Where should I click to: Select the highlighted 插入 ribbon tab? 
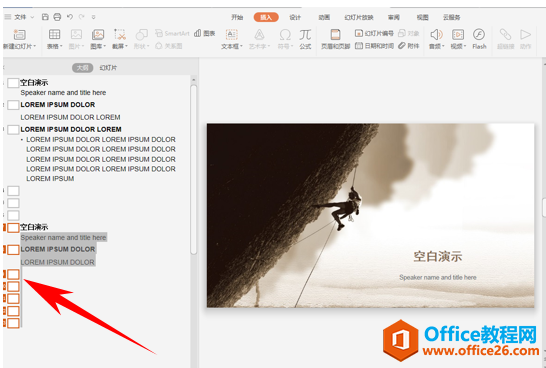tap(266, 17)
